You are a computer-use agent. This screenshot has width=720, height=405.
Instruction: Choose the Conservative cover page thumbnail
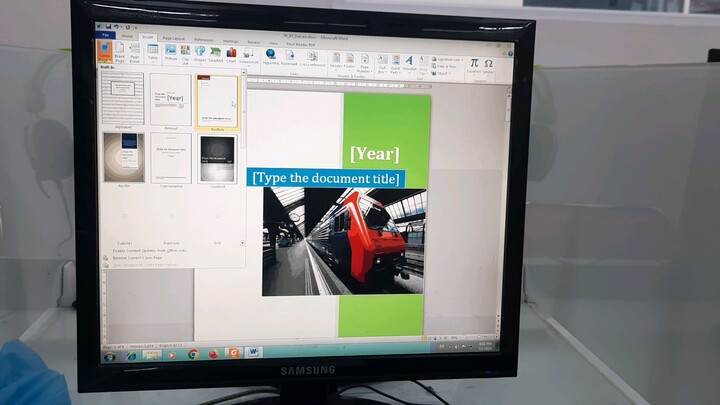(x=171, y=158)
